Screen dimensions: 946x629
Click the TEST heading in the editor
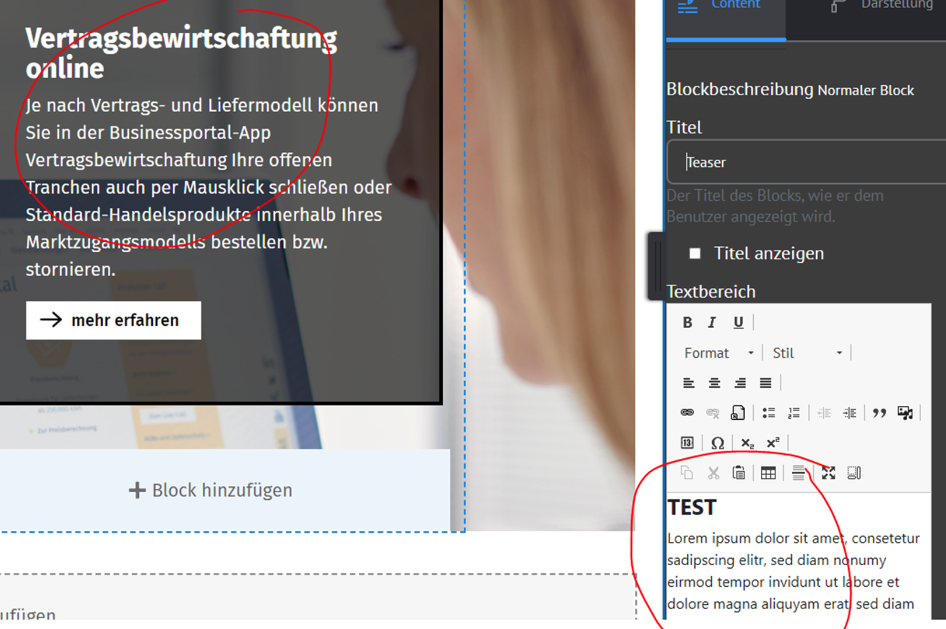(692, 508)
